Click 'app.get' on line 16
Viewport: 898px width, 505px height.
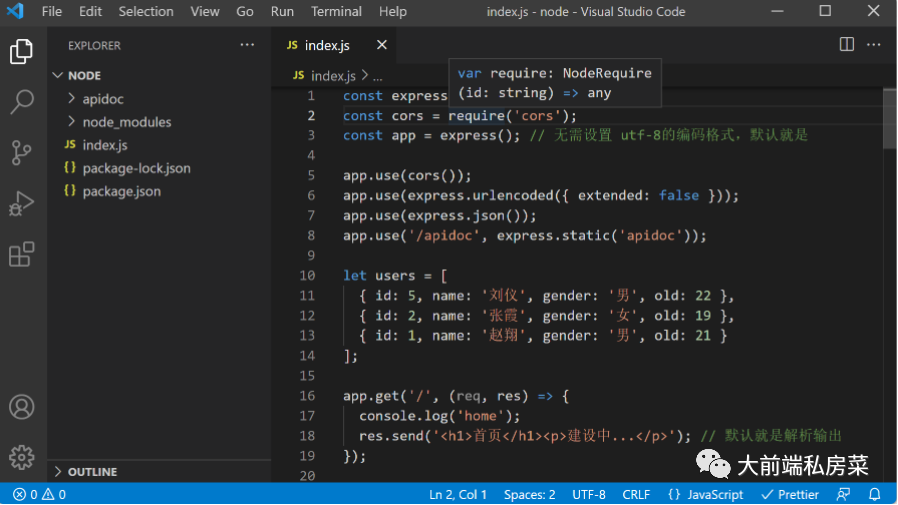pos(371,396)
